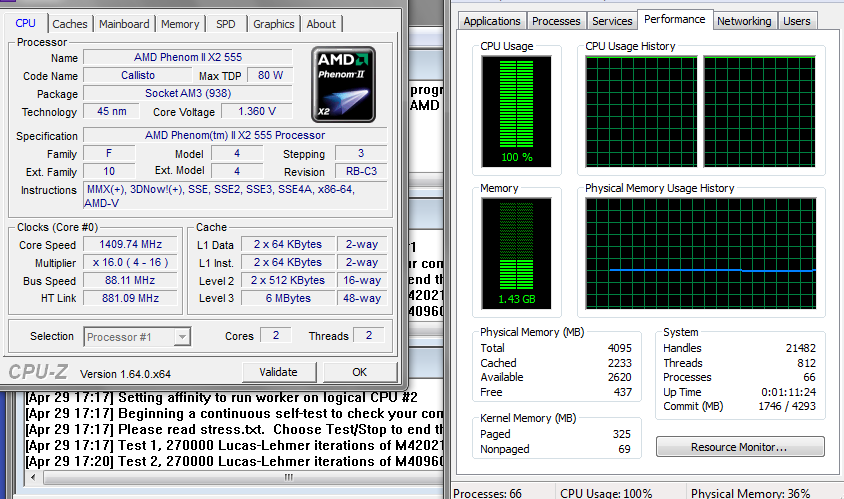Click the Up Time 0:01:11:24 value
The image size is (844, 499).
789,392
